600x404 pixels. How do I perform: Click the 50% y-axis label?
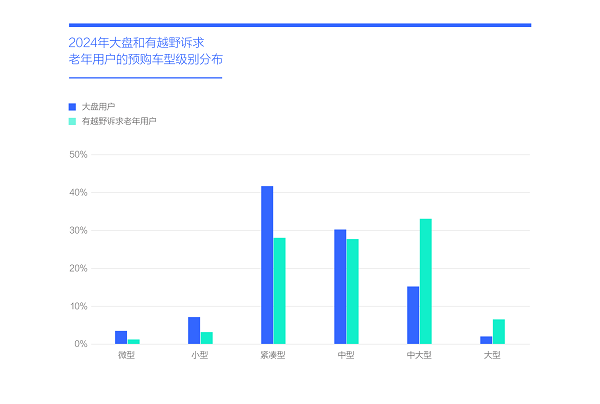click(x=78, y=155)
